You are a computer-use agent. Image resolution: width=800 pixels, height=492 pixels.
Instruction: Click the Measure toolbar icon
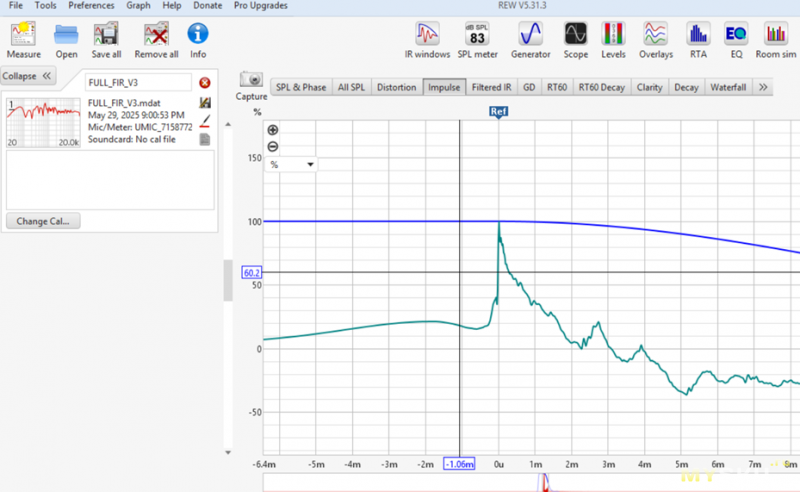[24, 39]
